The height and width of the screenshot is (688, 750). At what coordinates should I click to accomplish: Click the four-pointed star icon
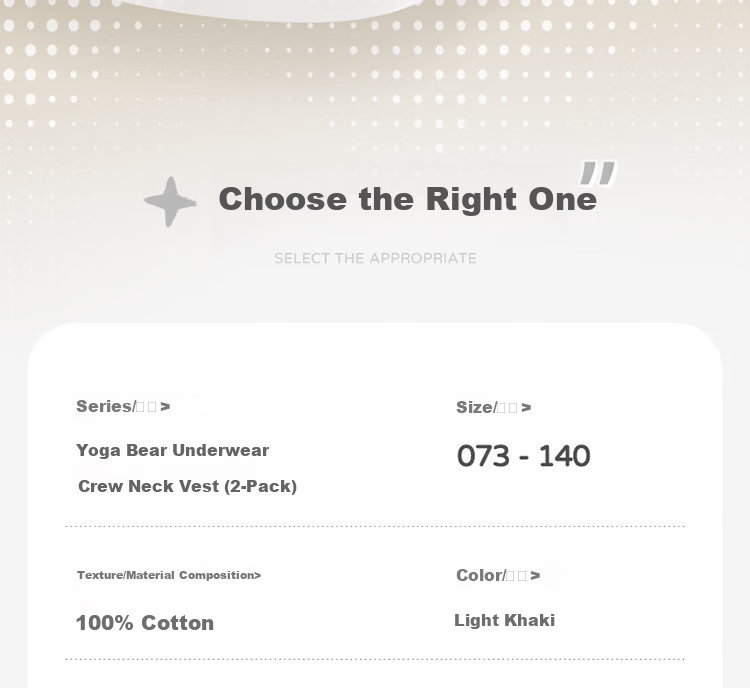click(170, 202)
